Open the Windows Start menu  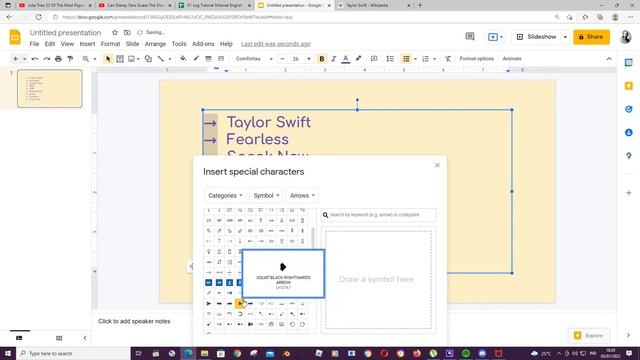point(8,353)
